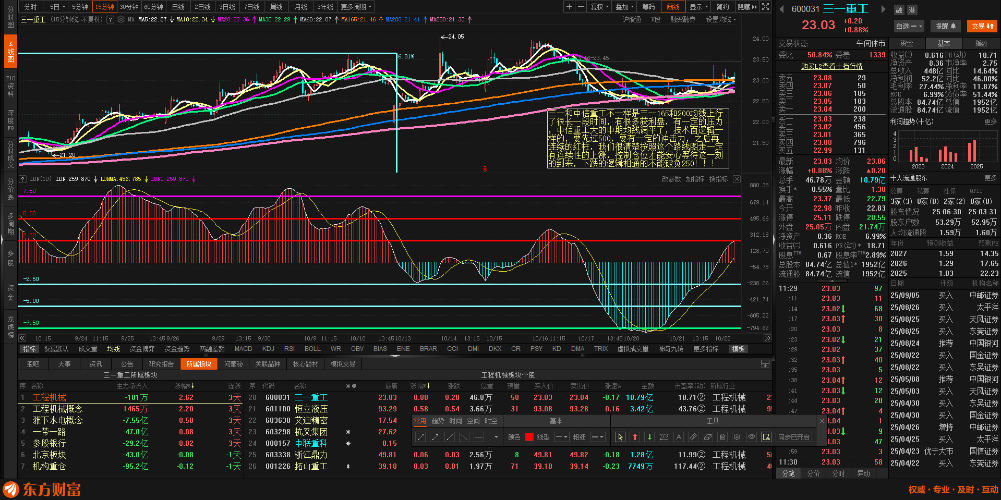The width and height of the screenshot is (1001, 500).
Task: Go to next stock arrow in header
Action: pos(883,9)
